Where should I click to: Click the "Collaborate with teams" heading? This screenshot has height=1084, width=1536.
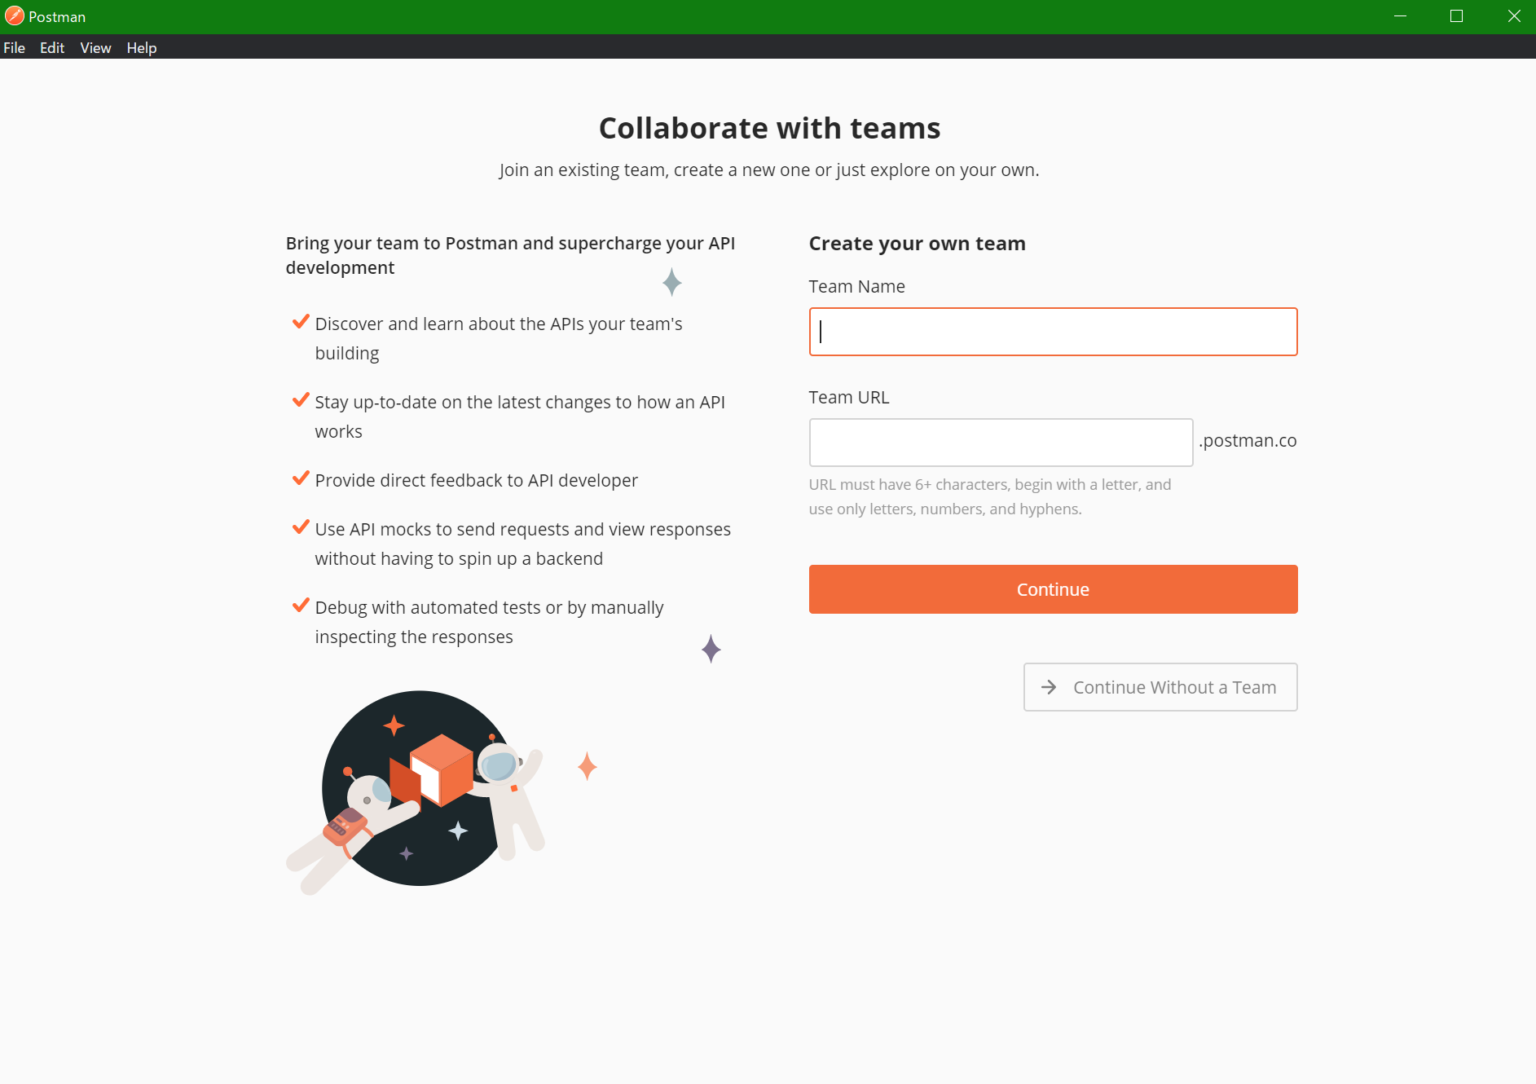coord(769,128)
